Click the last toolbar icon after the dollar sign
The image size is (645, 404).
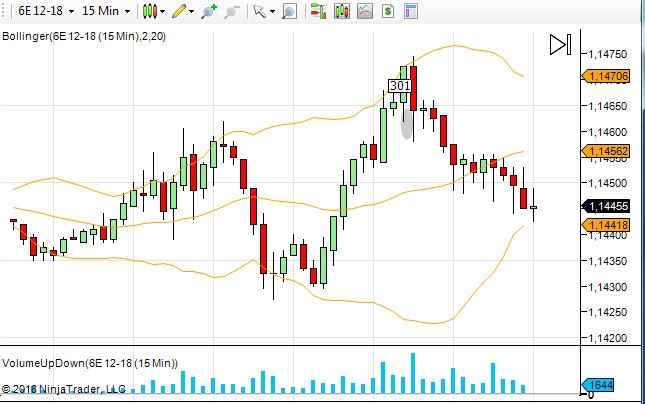coord(410,12)
